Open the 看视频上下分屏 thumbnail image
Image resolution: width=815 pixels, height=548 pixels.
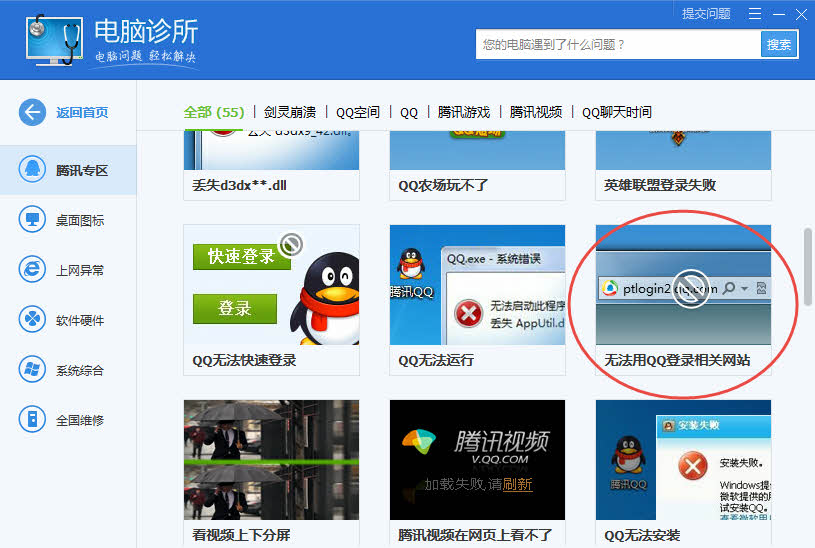pos(271,460)
